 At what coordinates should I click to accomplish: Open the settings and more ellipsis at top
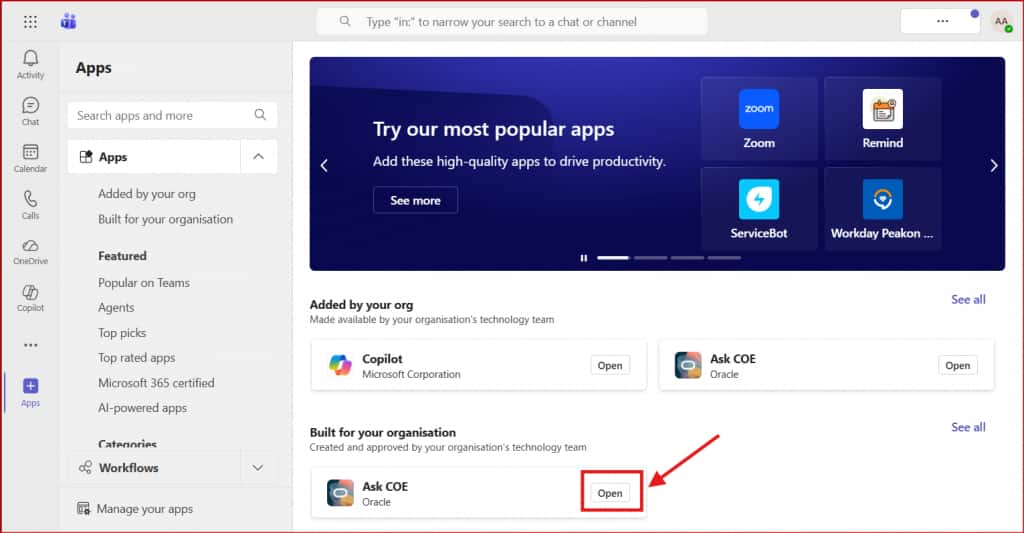[x=942, y=22]
